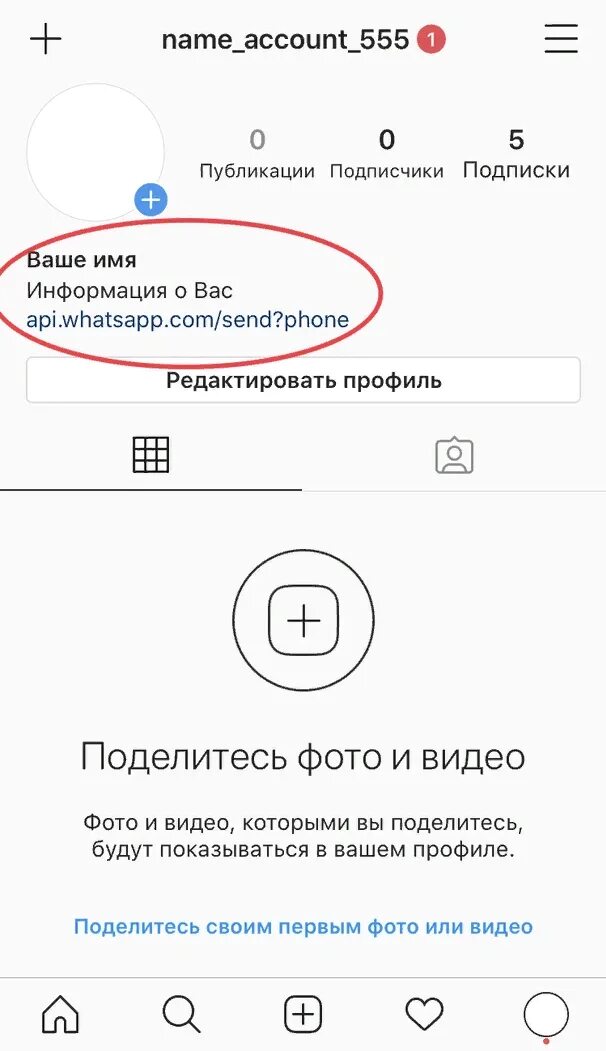Viewport: 606px width, 1051px height.
Task: Tap the plus icon at top left
Action: pyautogui.click(x=46, y=39)
